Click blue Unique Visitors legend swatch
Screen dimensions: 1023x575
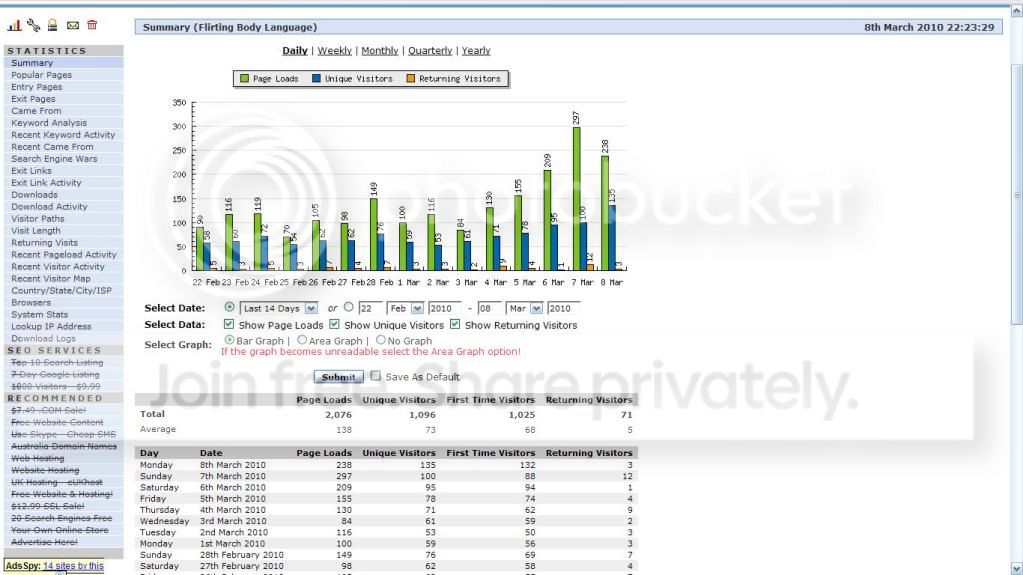coord(316,78)
